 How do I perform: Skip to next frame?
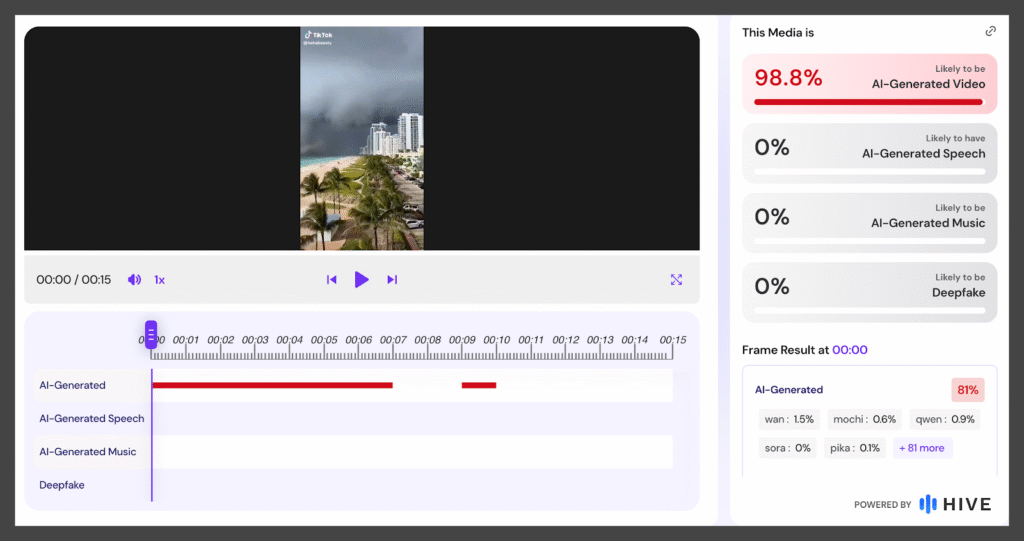[x=392, y=280]
